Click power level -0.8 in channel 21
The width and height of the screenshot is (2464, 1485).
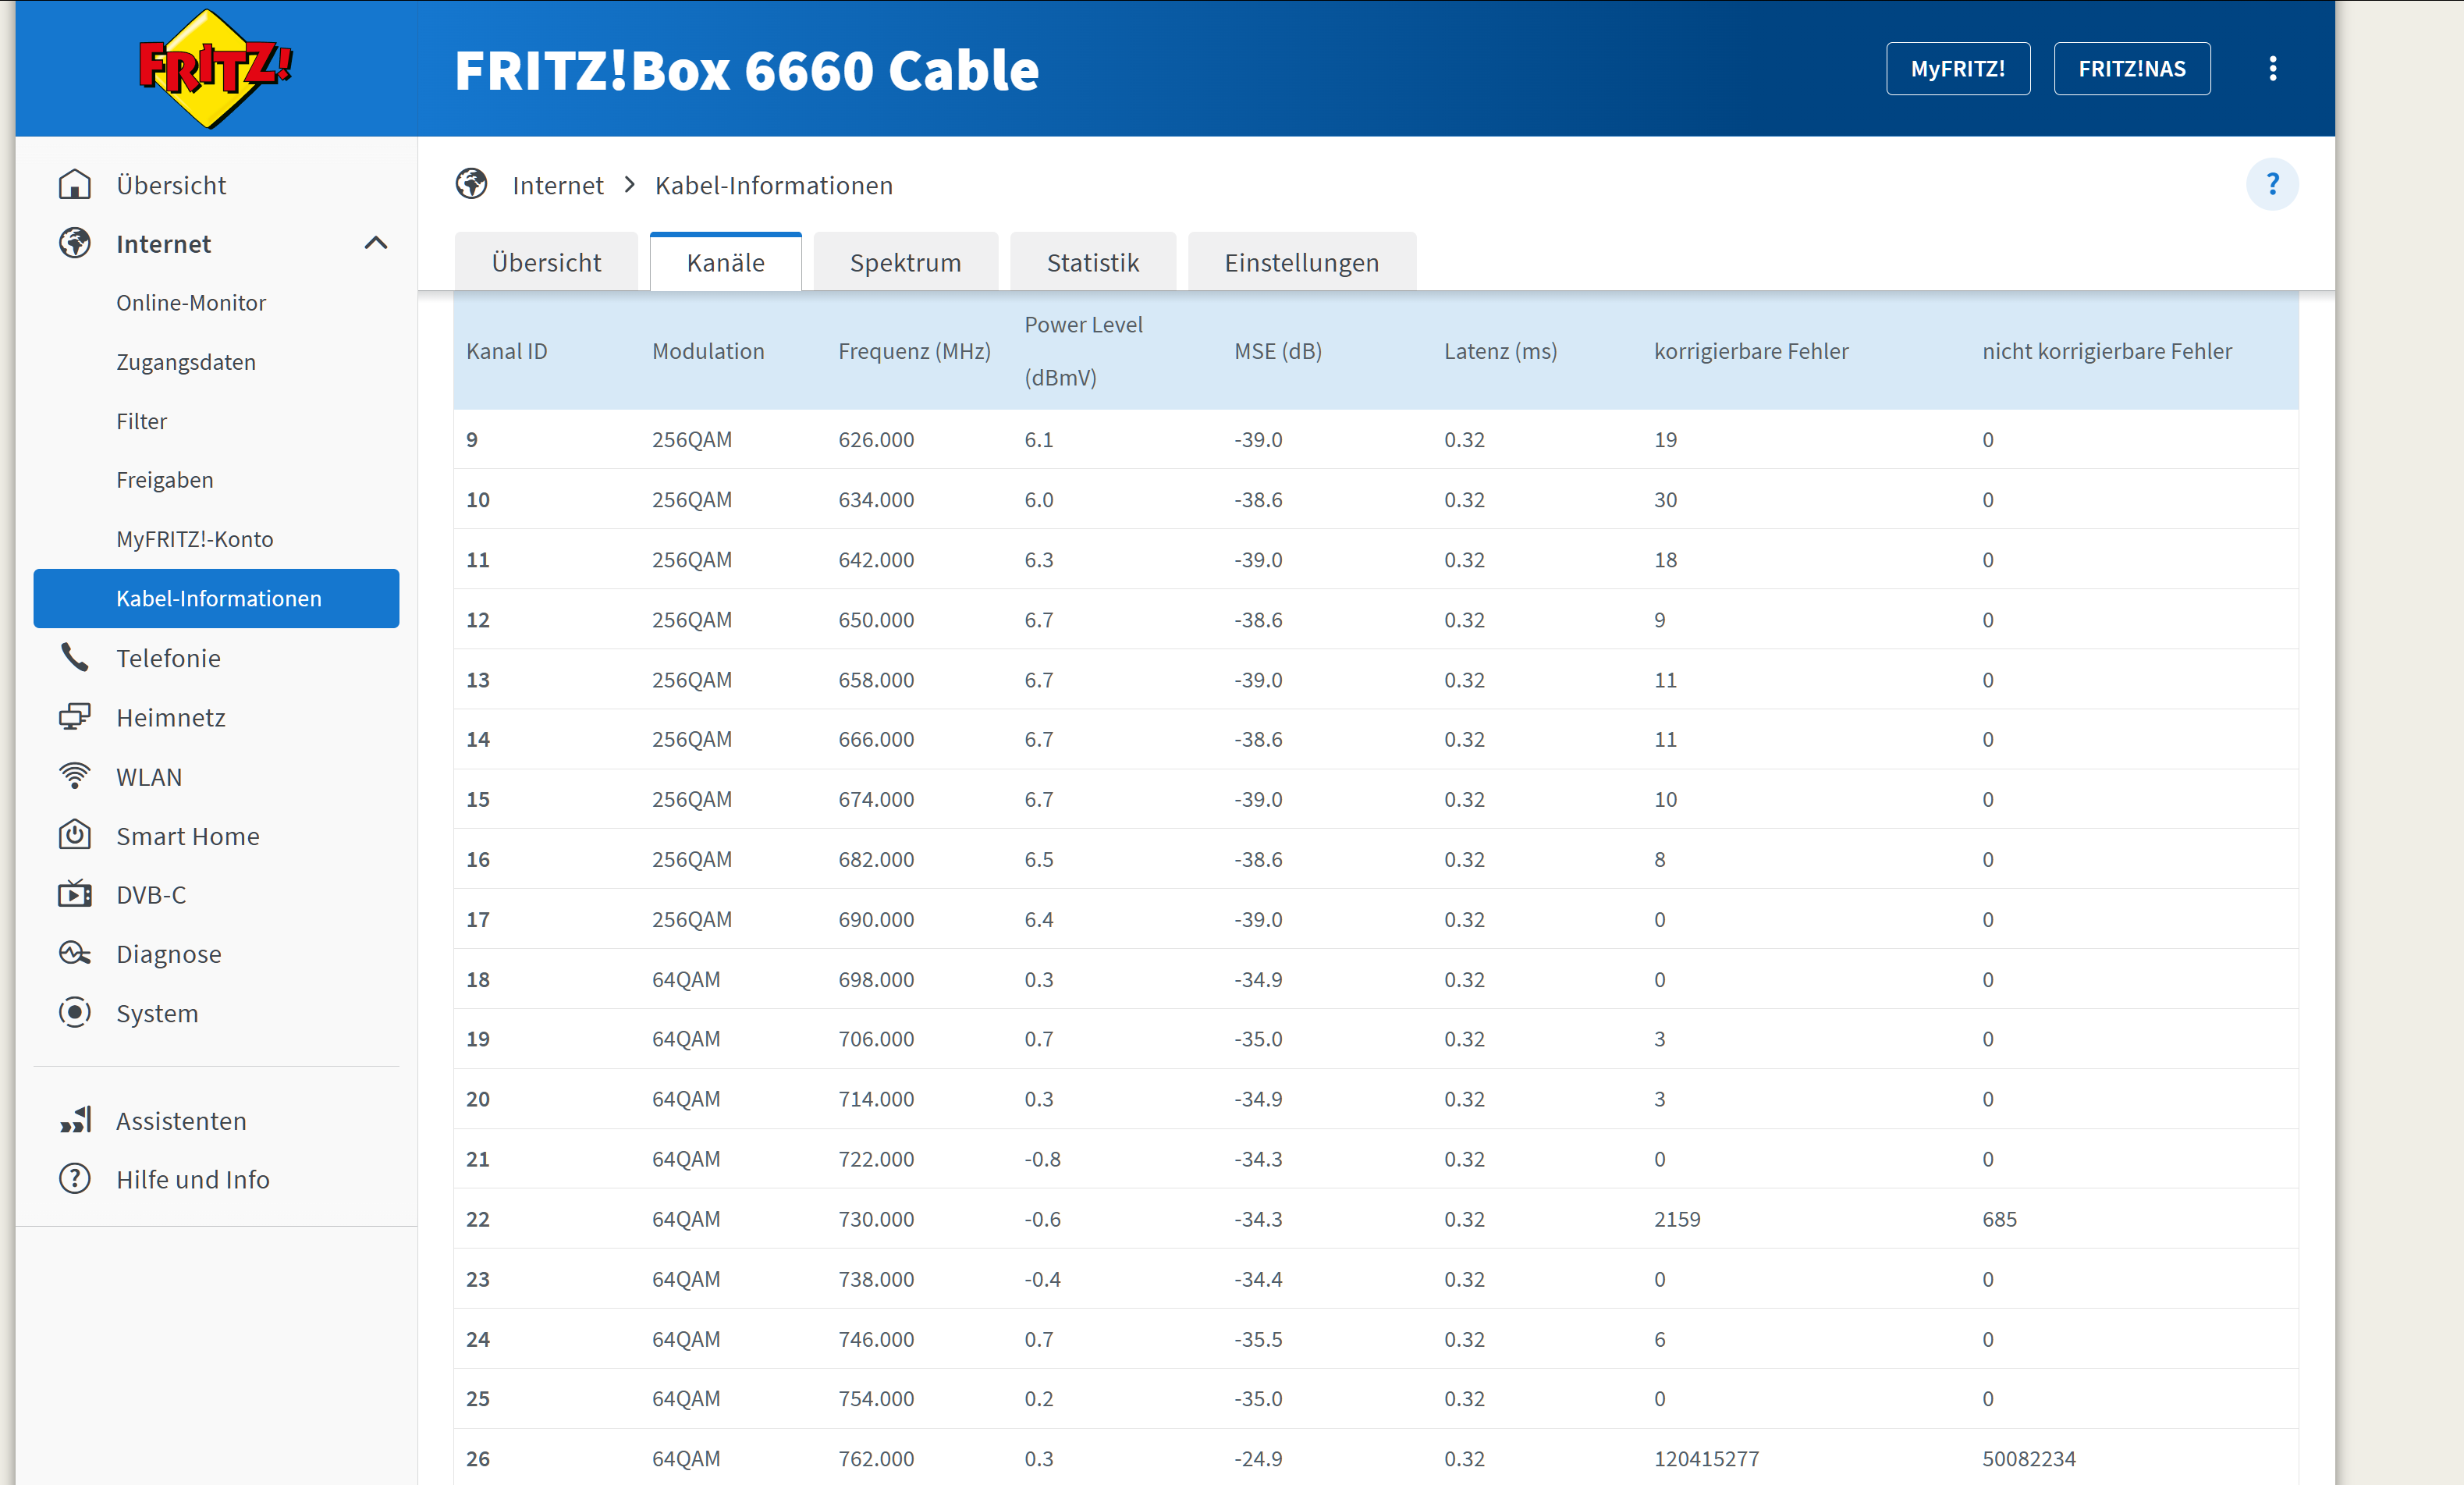[x=1042, y=1158]
